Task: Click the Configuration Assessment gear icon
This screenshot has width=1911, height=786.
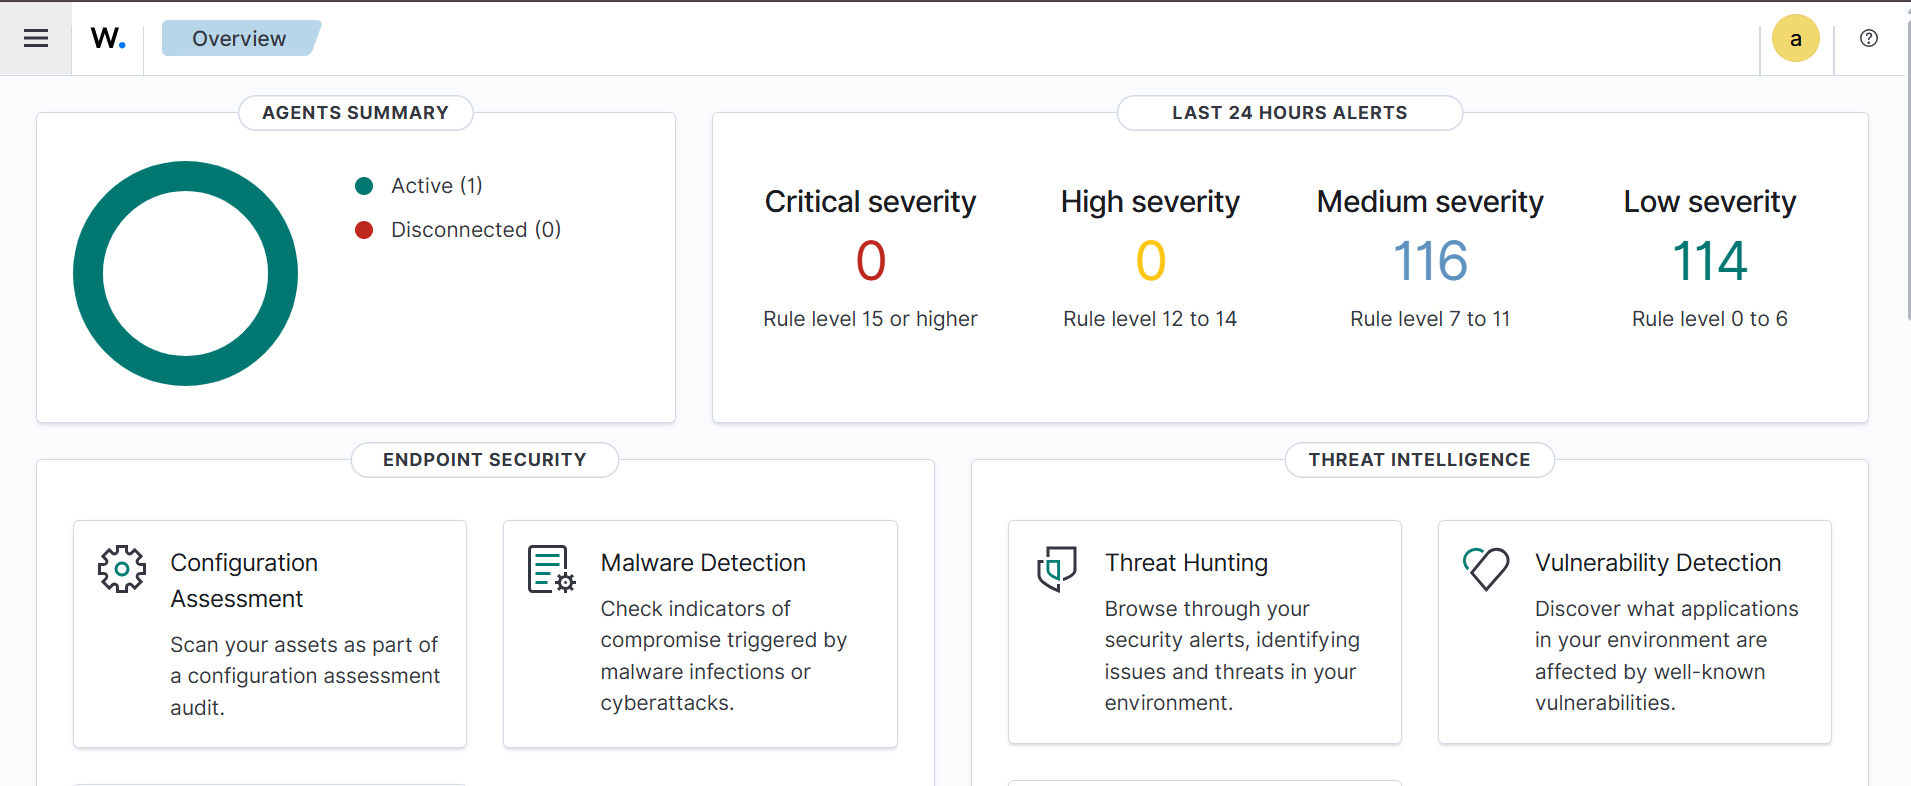Action: [122, 569]
